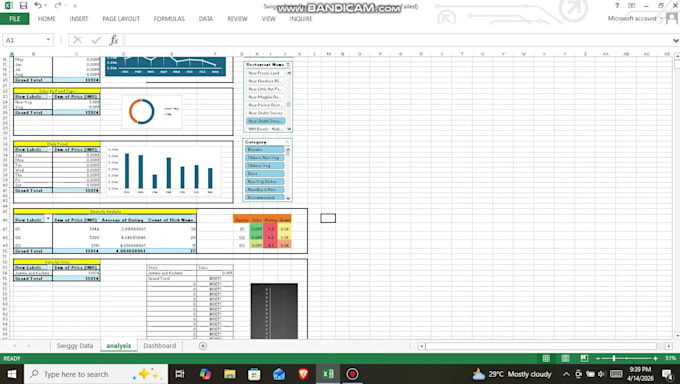Switch to the Dashboard sheet tab
This screenshot has width=680, height=384.
(x=160, y=346)
